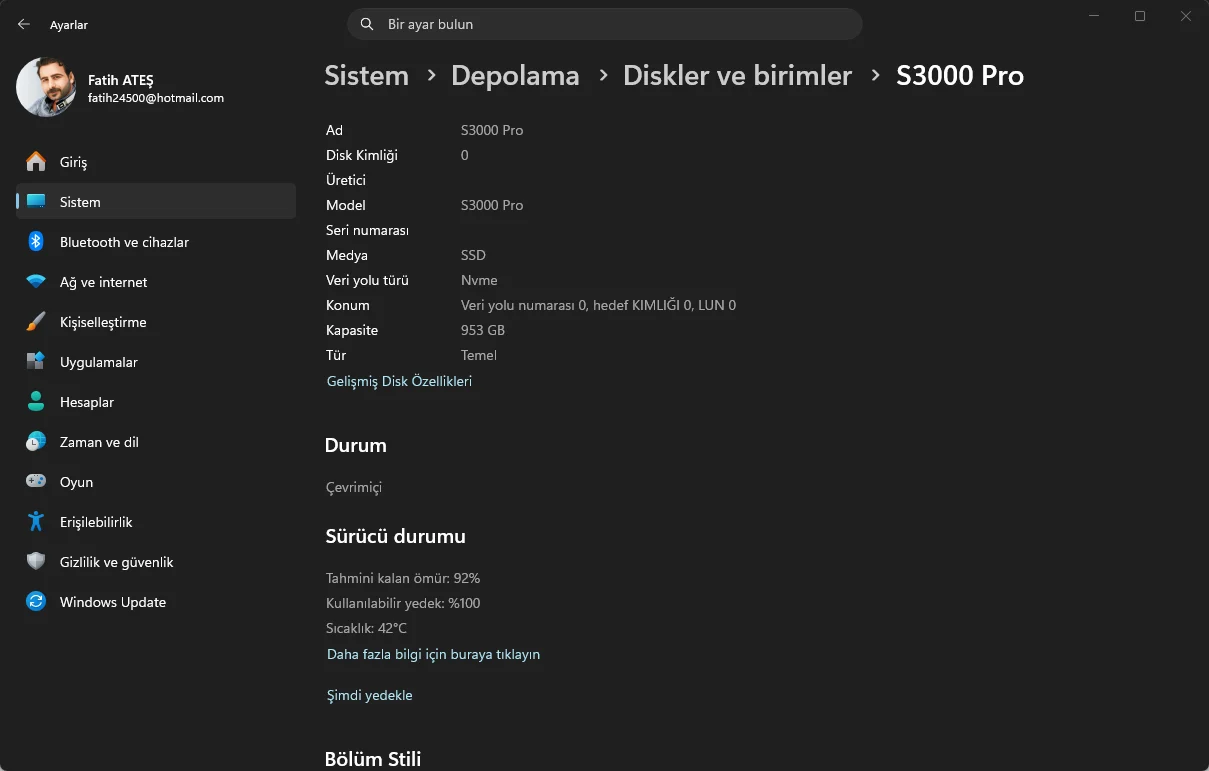Maximize the Ayarlar window

1140,16
